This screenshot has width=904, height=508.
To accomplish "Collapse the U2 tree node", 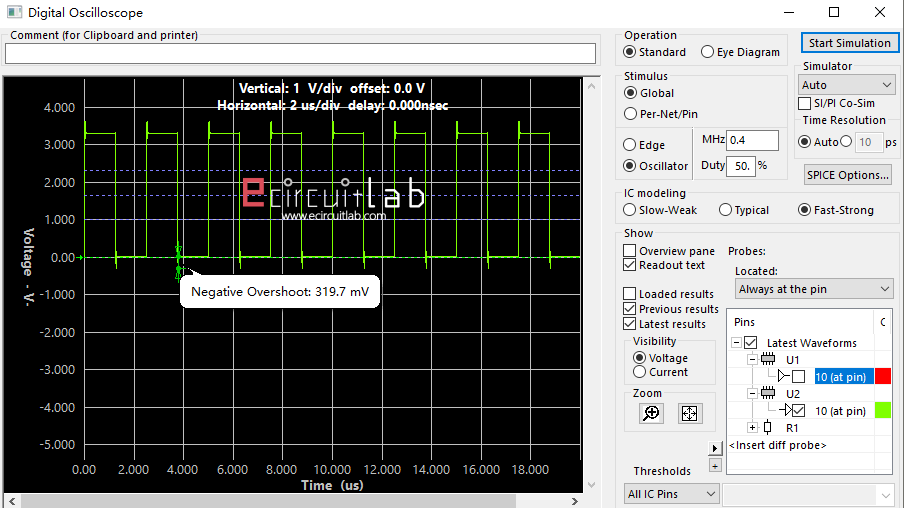I will tap(752, 394).
